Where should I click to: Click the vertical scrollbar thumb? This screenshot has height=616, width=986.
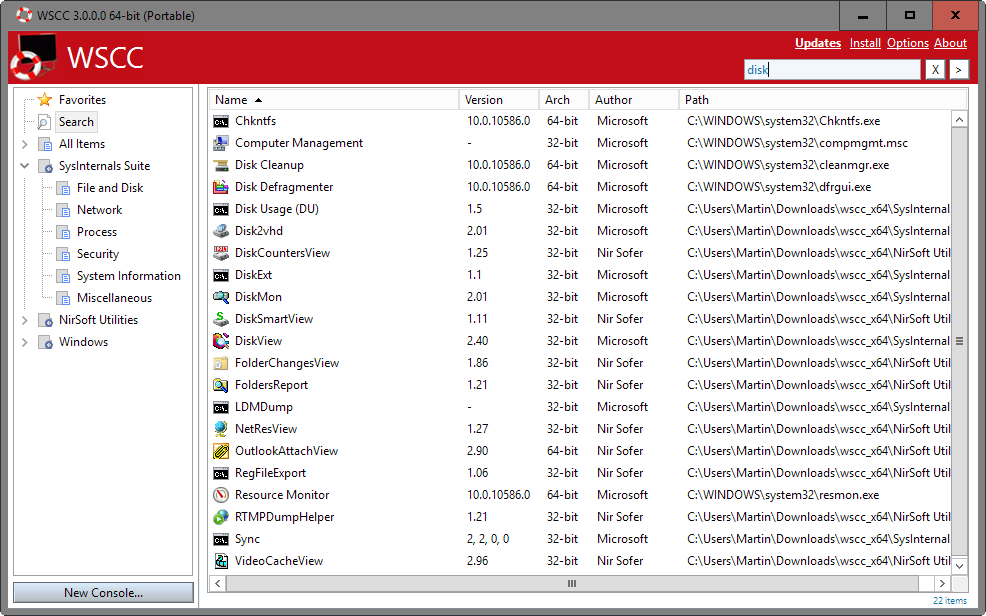[959, 341]
